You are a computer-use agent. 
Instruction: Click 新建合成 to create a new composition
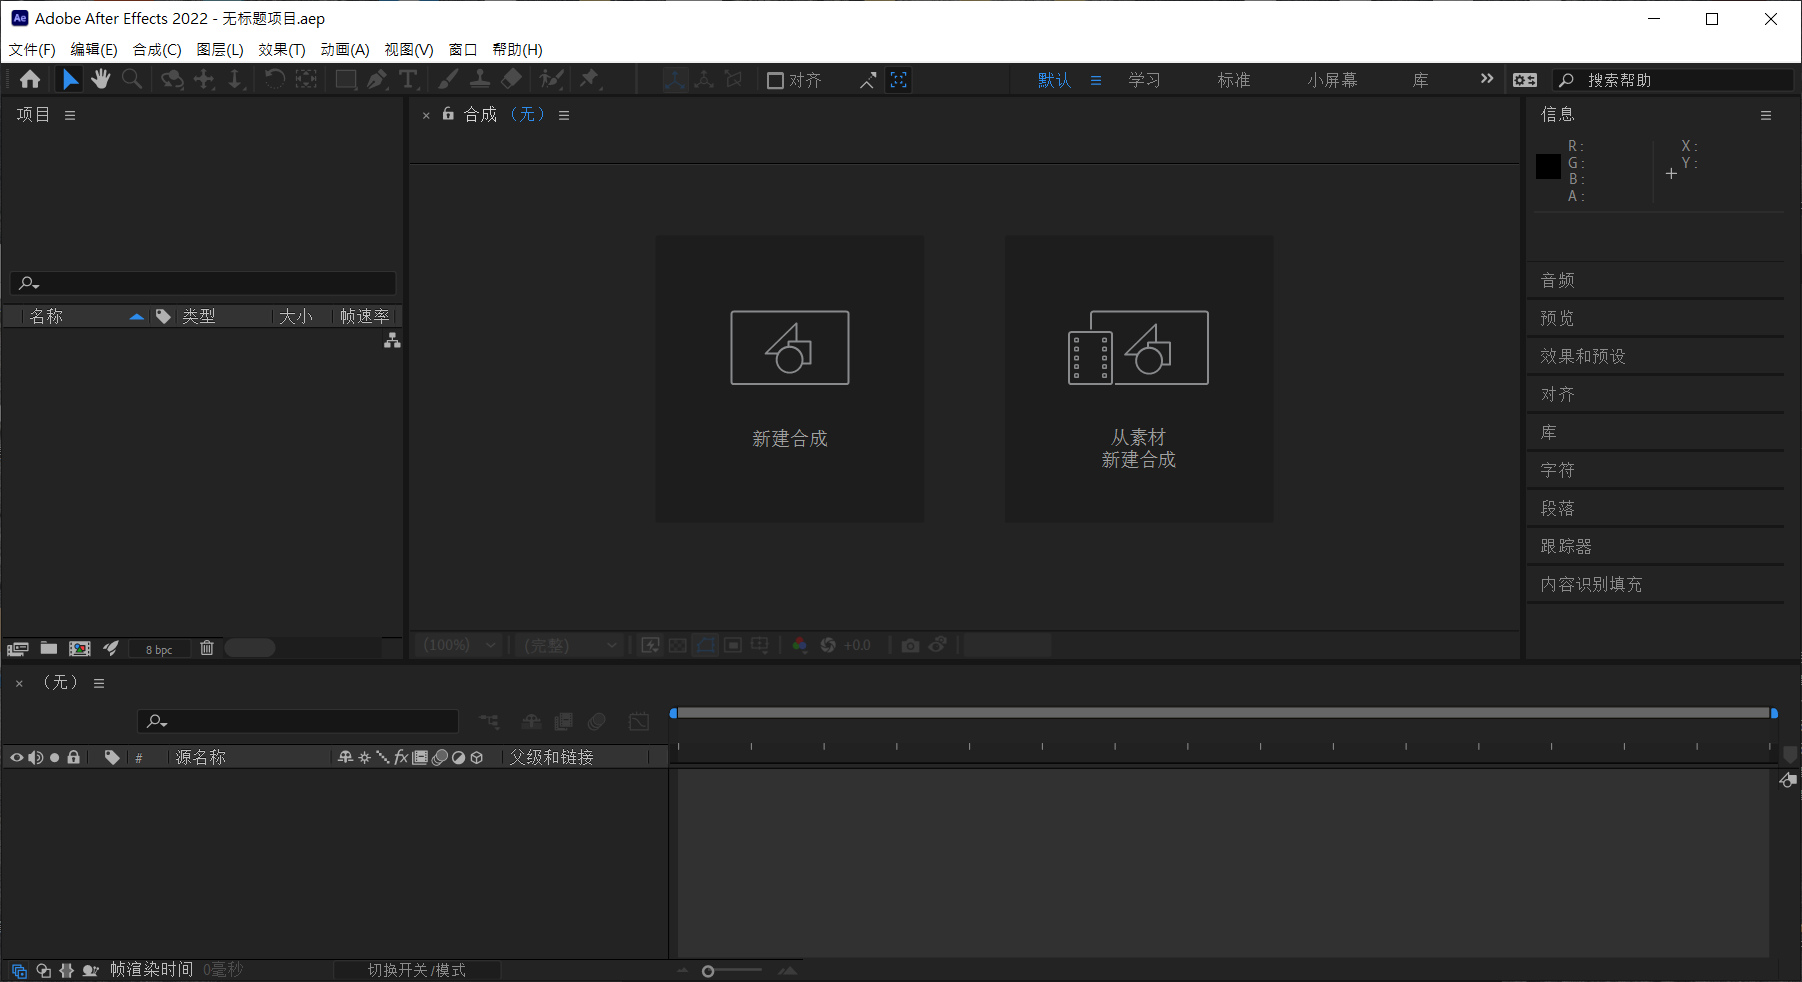pyautogui.click(x=789, y=380)
